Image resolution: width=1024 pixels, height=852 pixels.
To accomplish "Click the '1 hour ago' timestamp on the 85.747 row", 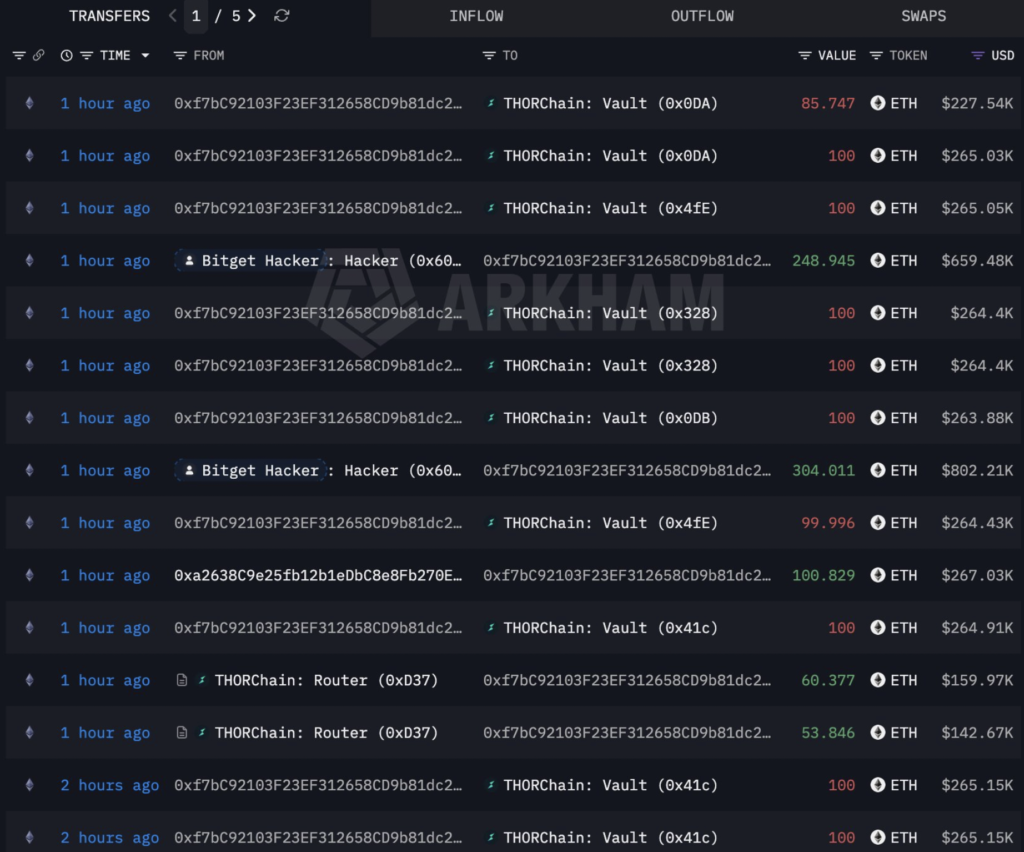I will point(105,103).
